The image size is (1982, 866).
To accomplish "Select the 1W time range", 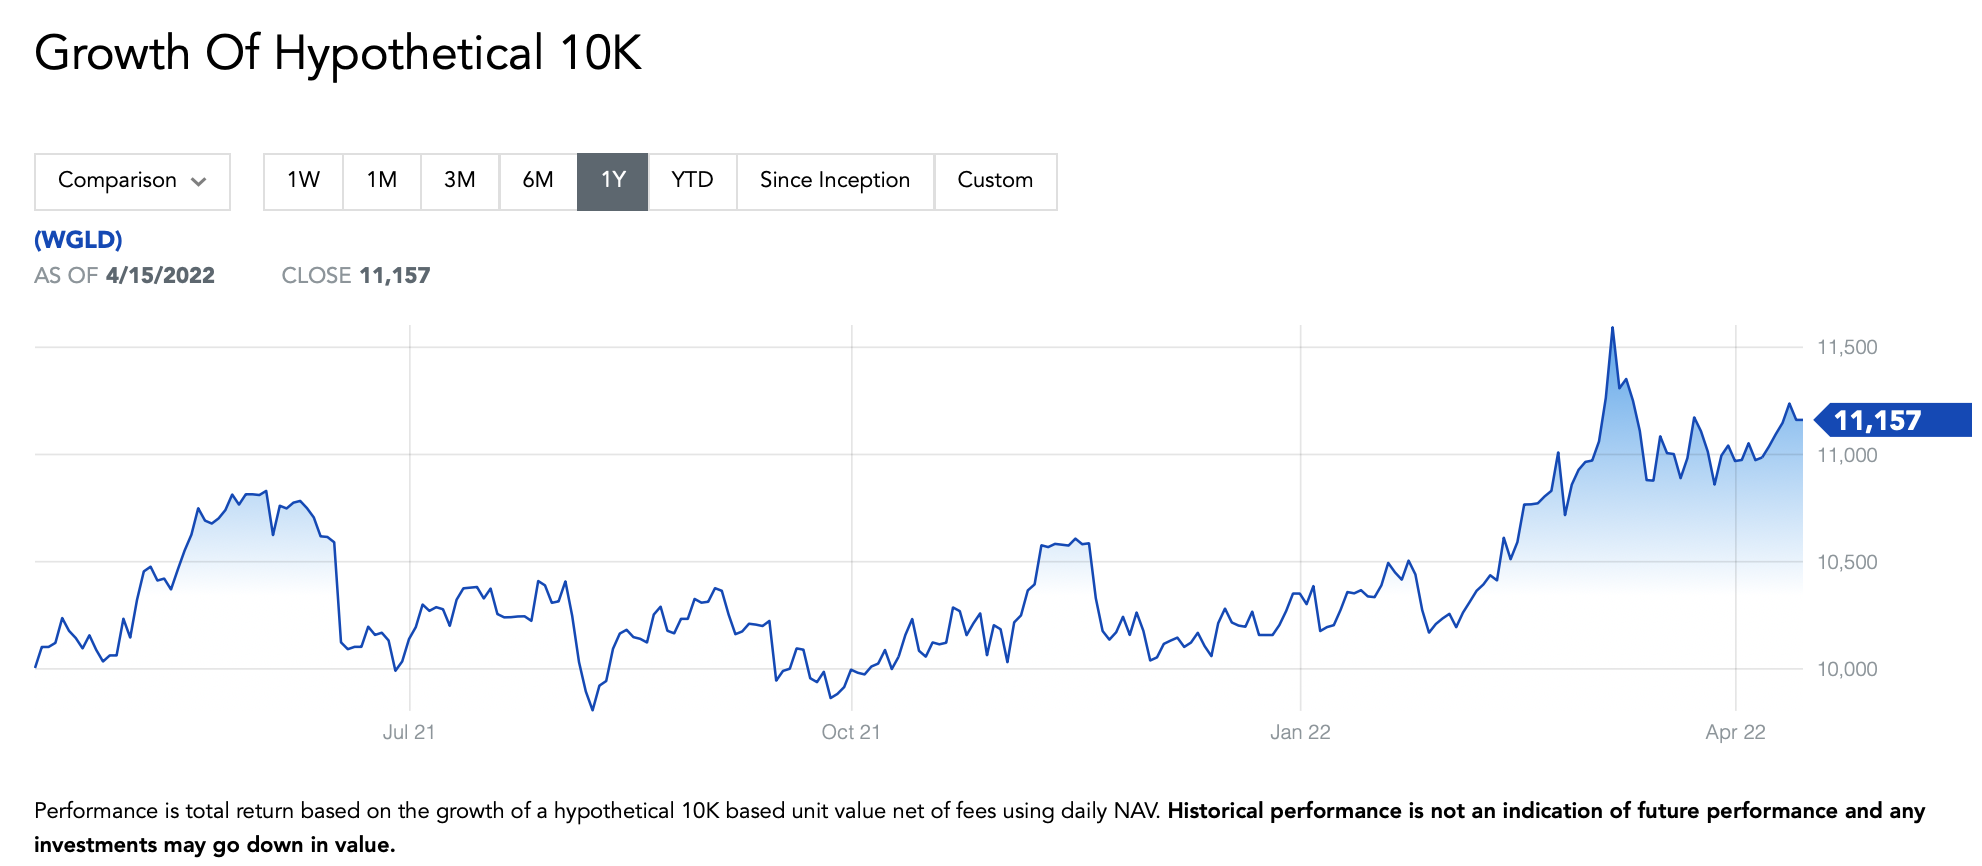I will [x=303, y=181].
